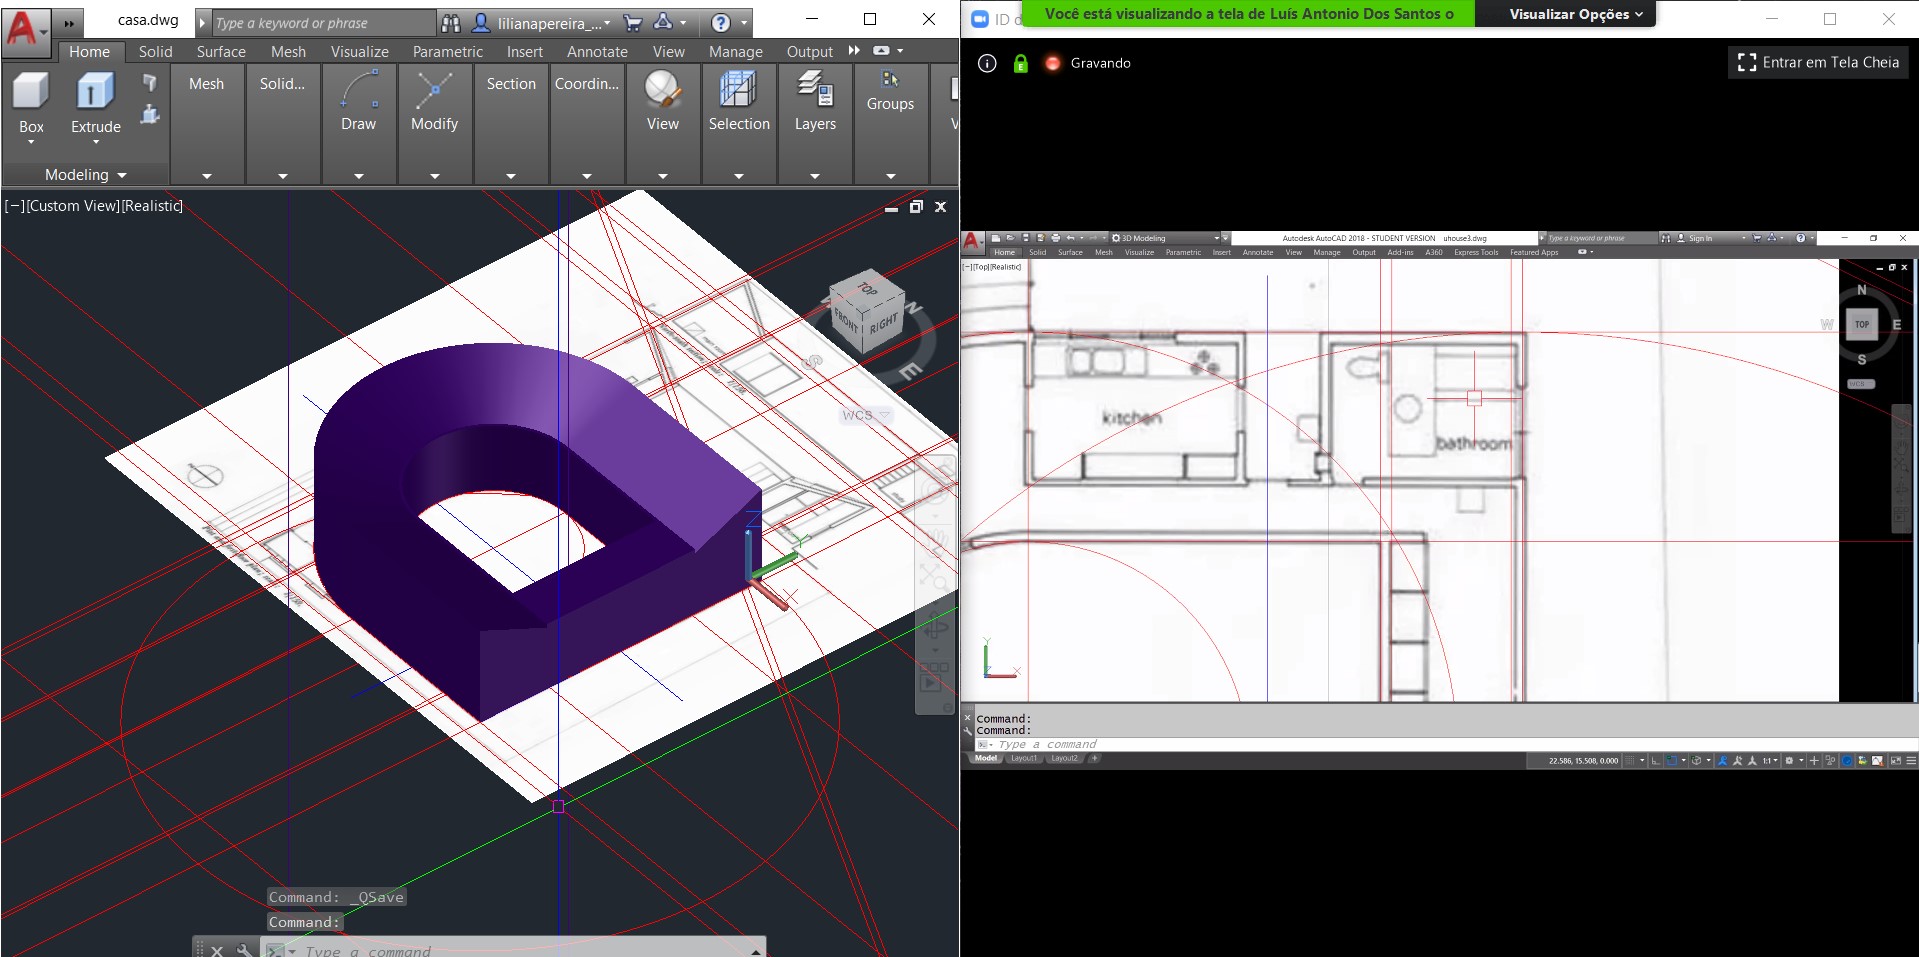Viewport: 1919px width, 957px height.
Task: Open the View panel sphere icon
Action: (x=662, y=90)
